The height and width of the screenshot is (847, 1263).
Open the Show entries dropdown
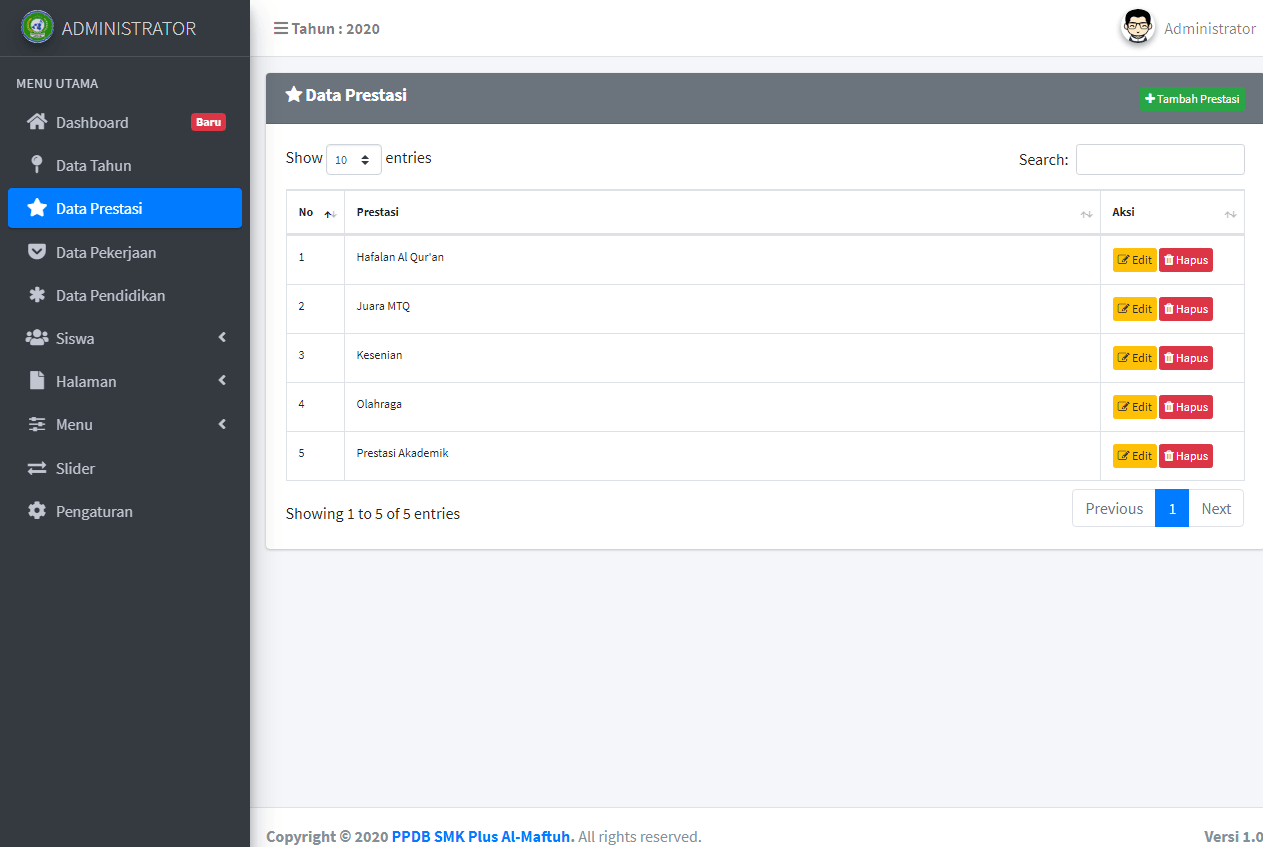coord(353,159)
